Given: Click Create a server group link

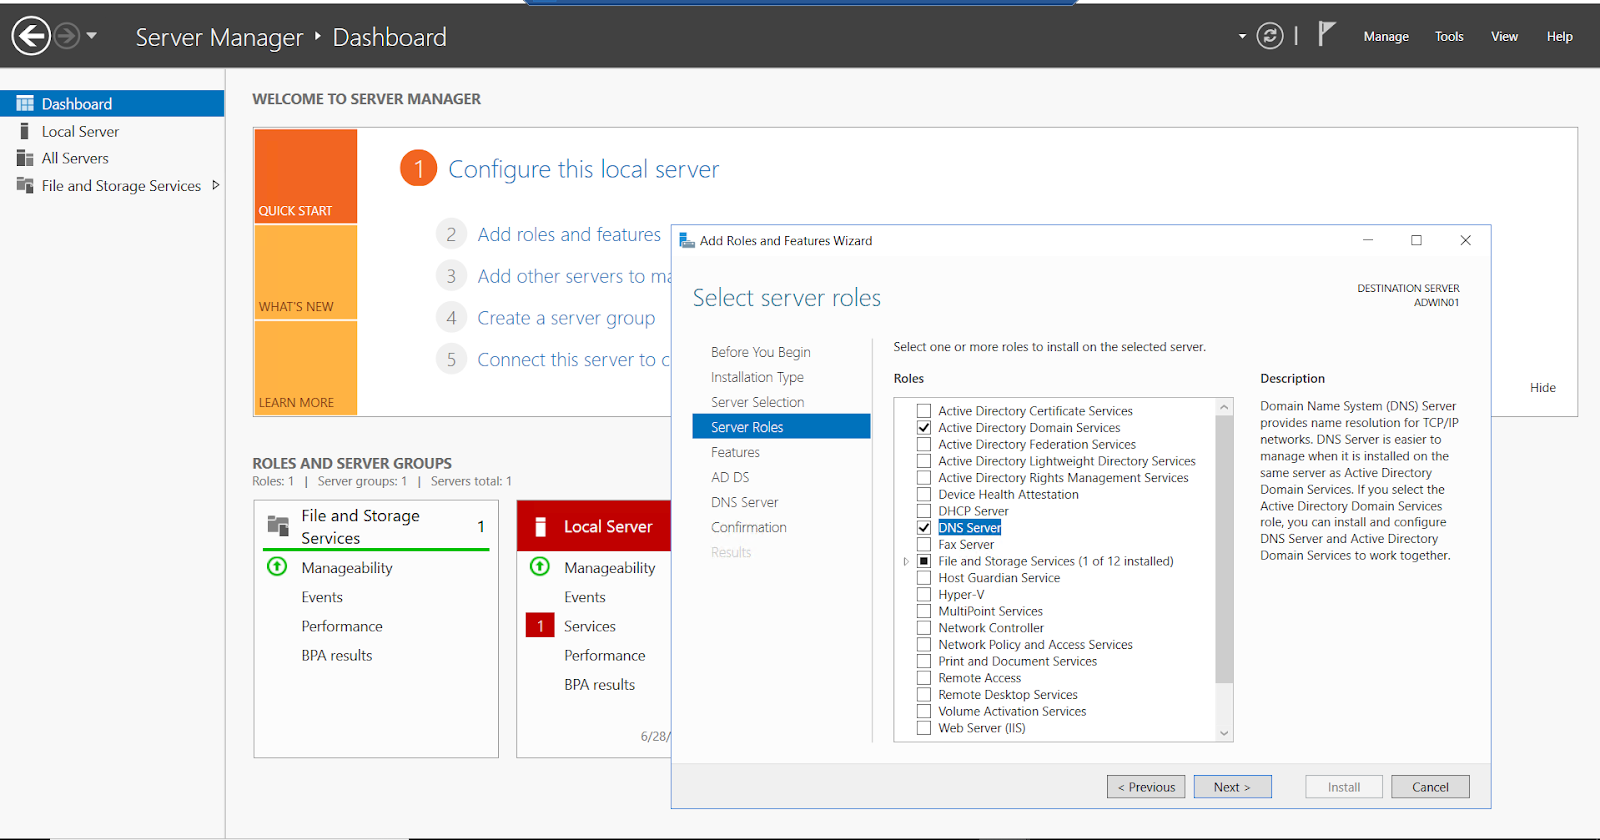Looking at the screenshot, I should click(x=566, y=318).
